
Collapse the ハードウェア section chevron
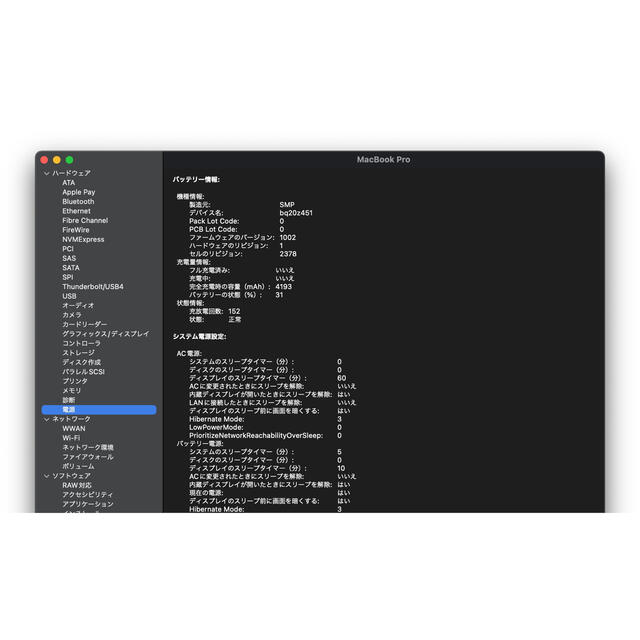click(x=47, y=173)
